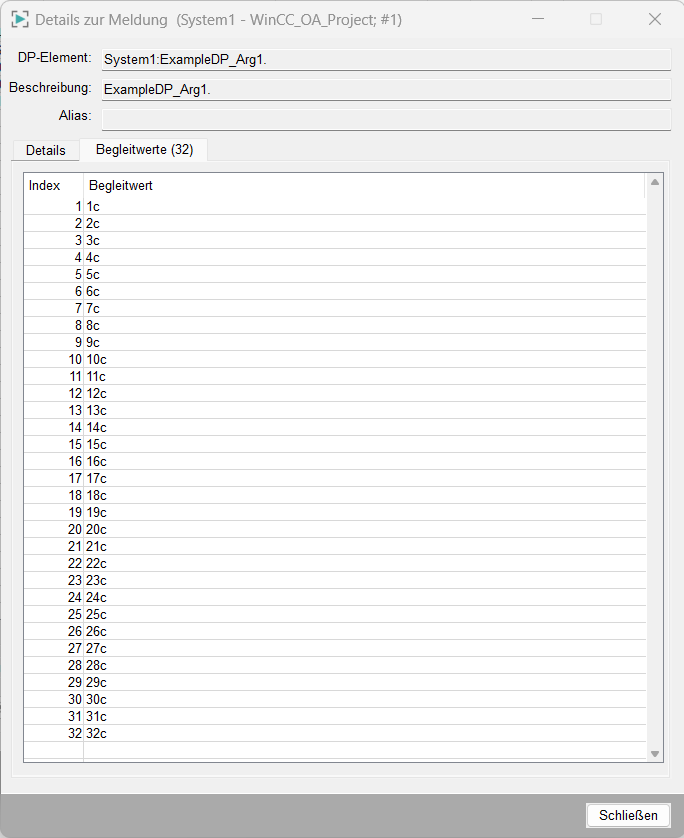This screenshot has width=684, height=838.
Task: Minimize the Details zur Meldung window
Action: 538,19
